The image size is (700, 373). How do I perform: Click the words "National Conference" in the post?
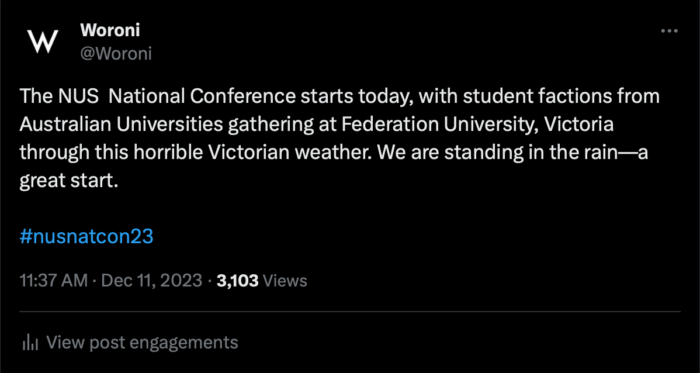pos(202,96)
